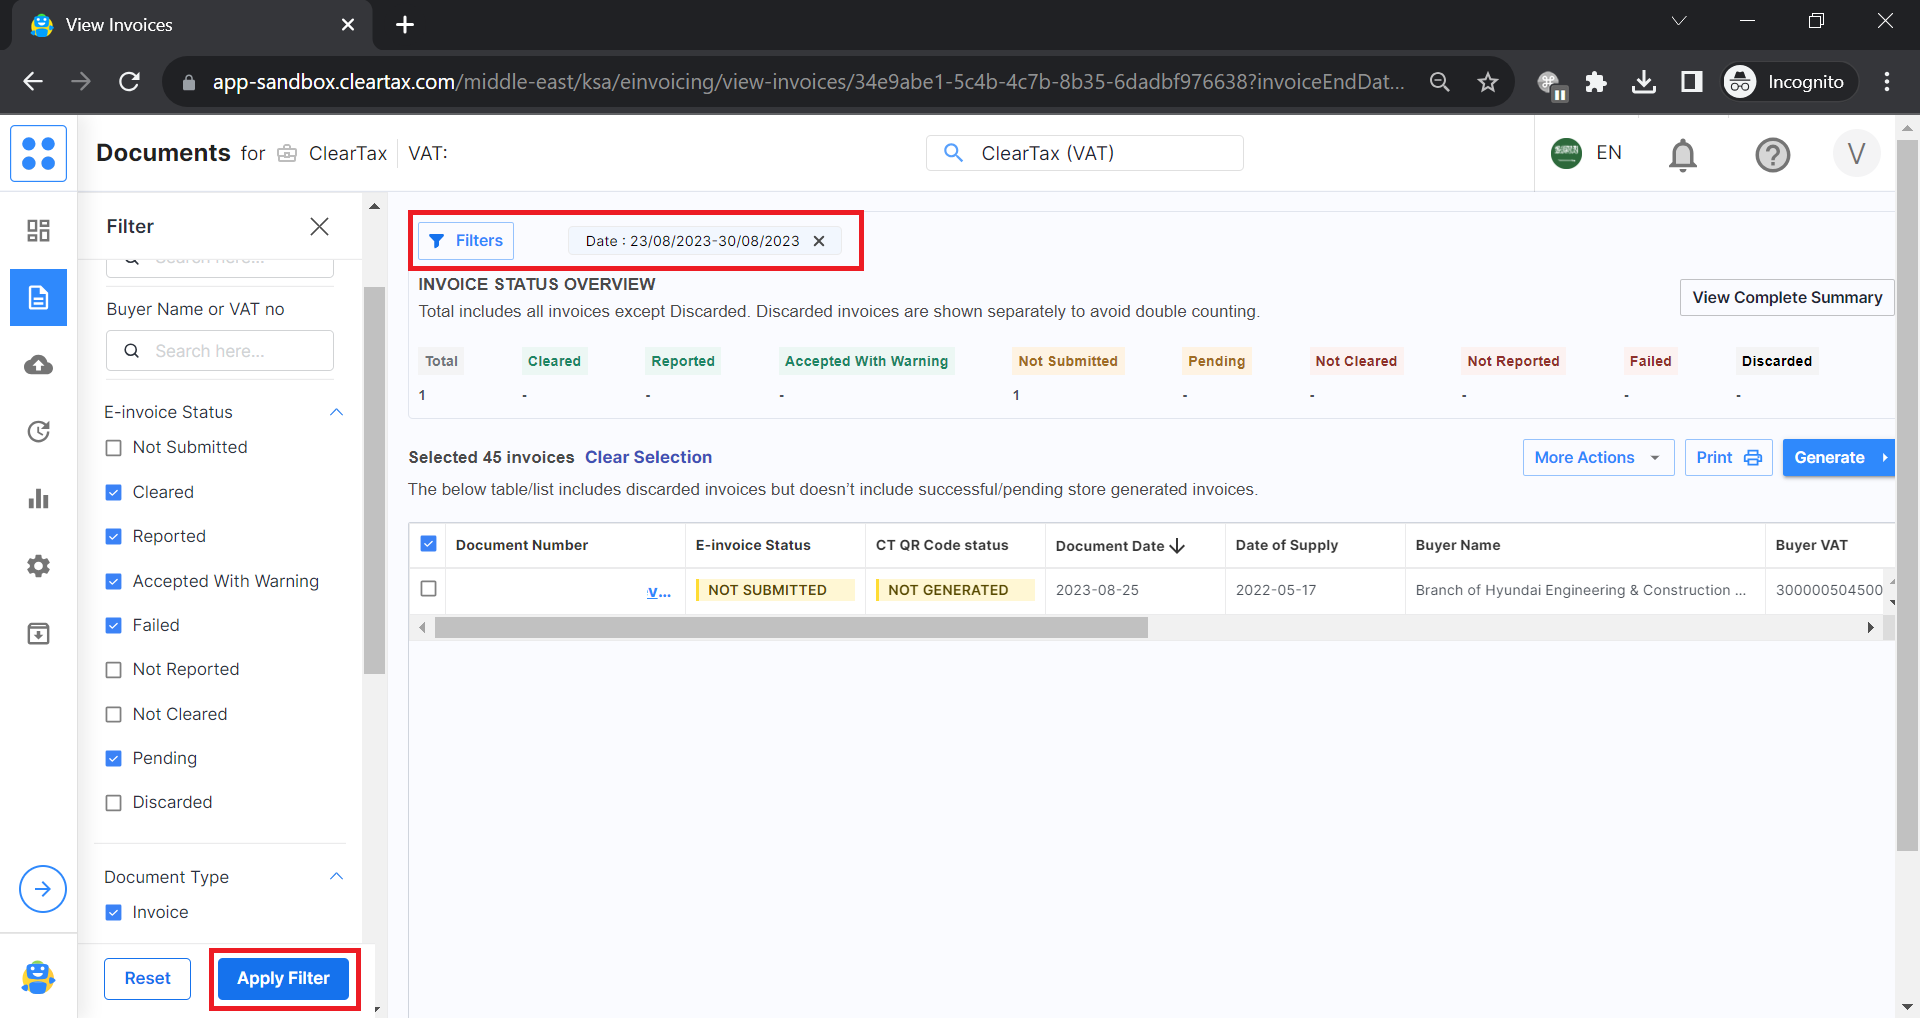Select the dashboard grid icon in sidebar
This screenshot has height=1018, width=1920.
[38, 229]
